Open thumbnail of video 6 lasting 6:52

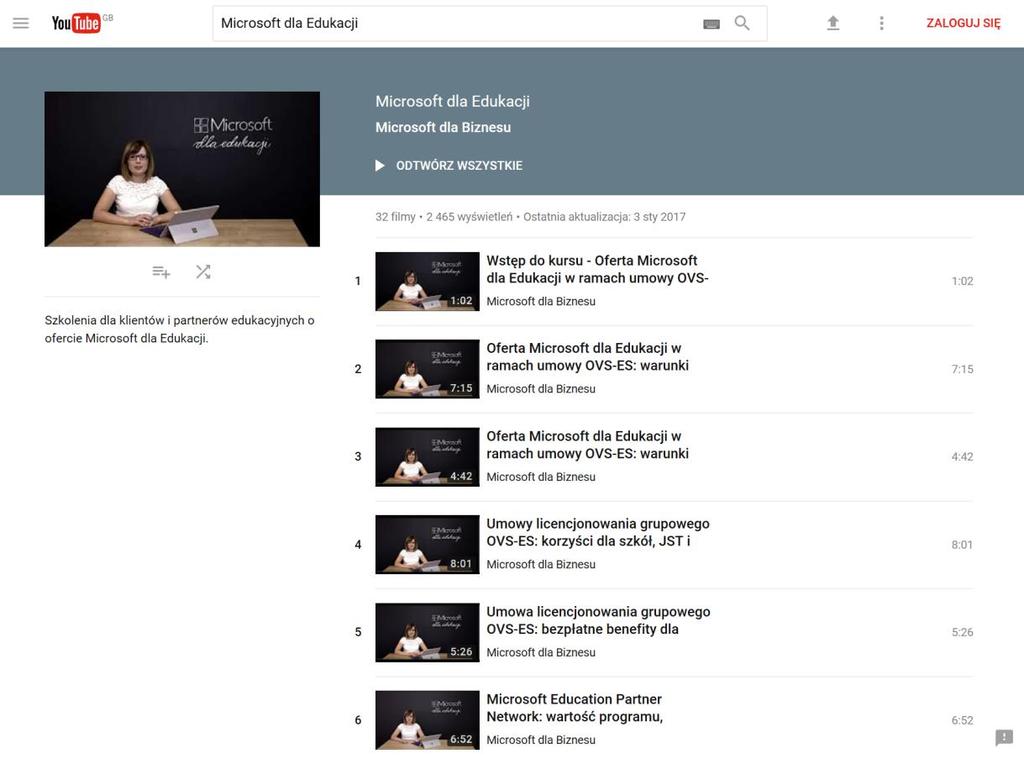[427, 720]
